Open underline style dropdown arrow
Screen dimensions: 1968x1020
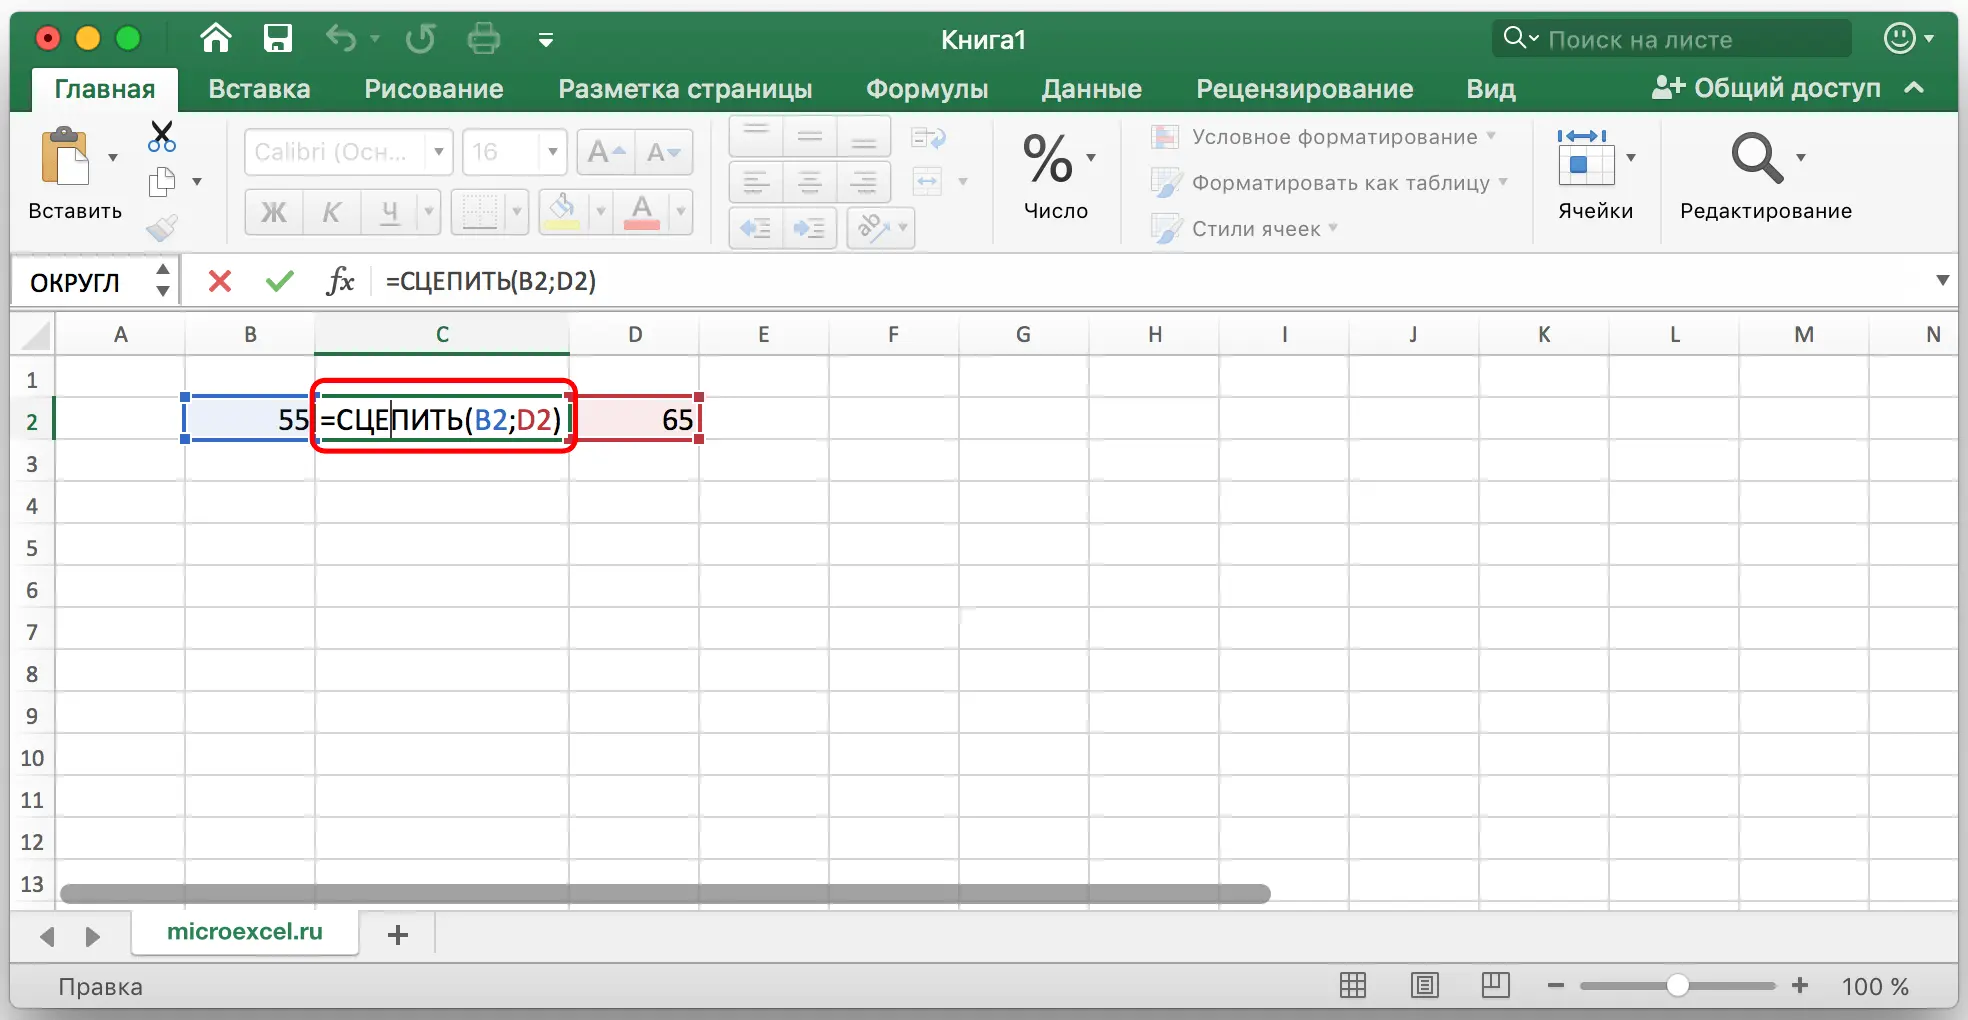429,212
